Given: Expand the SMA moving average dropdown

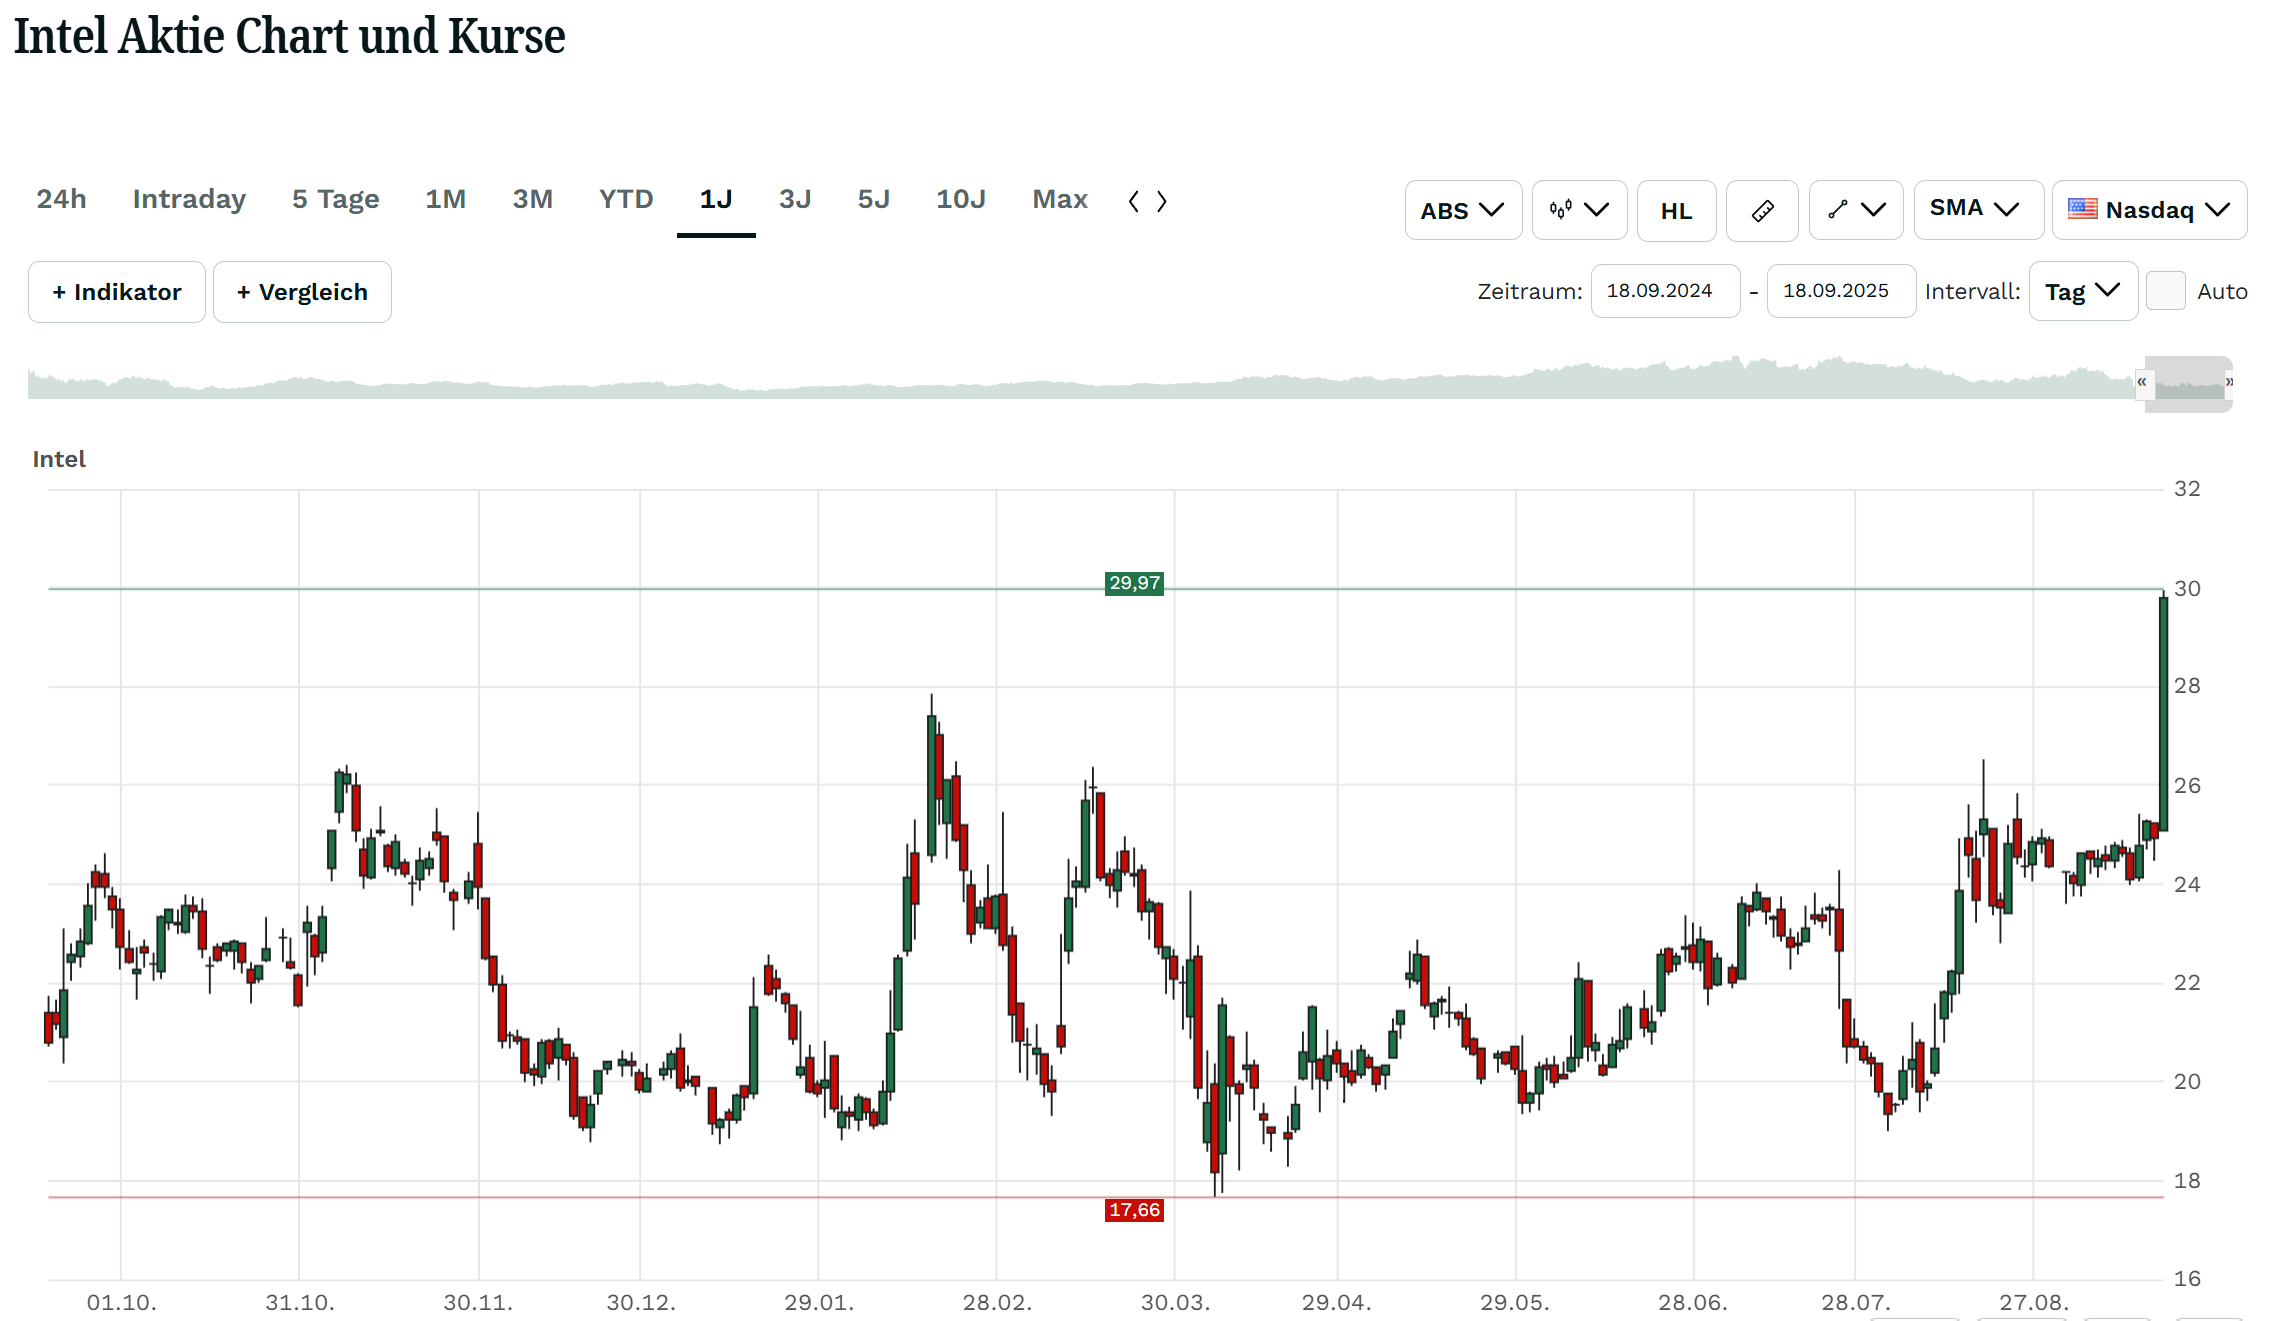Looking at the screenshot, I should [1978, 209].
